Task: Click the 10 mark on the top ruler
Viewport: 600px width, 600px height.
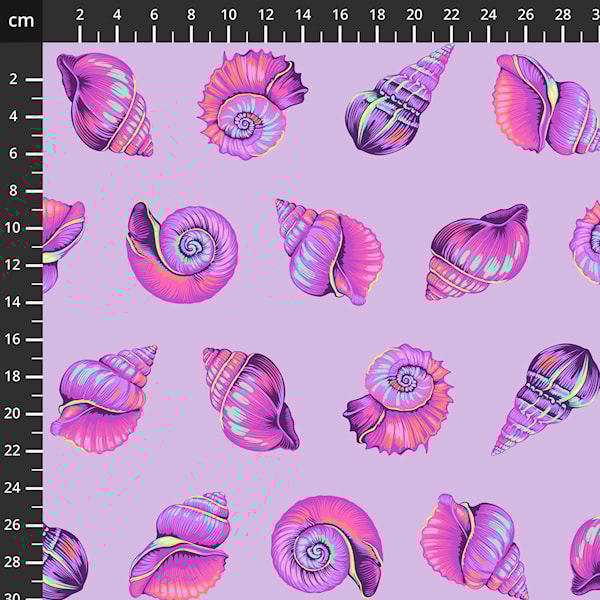Action: tap(228, 14)
